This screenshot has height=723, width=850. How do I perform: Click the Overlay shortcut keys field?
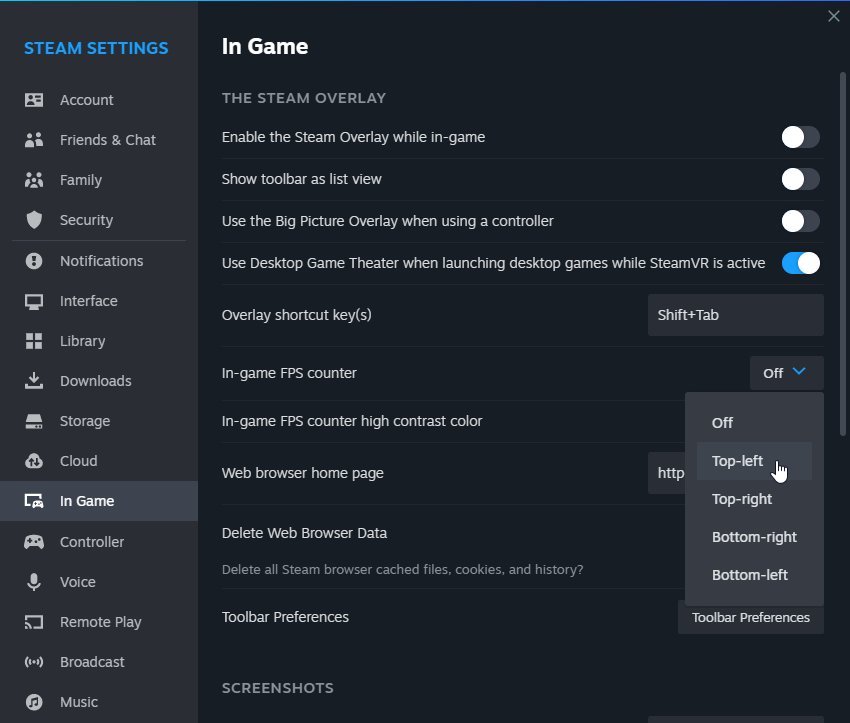click(736, 315)
